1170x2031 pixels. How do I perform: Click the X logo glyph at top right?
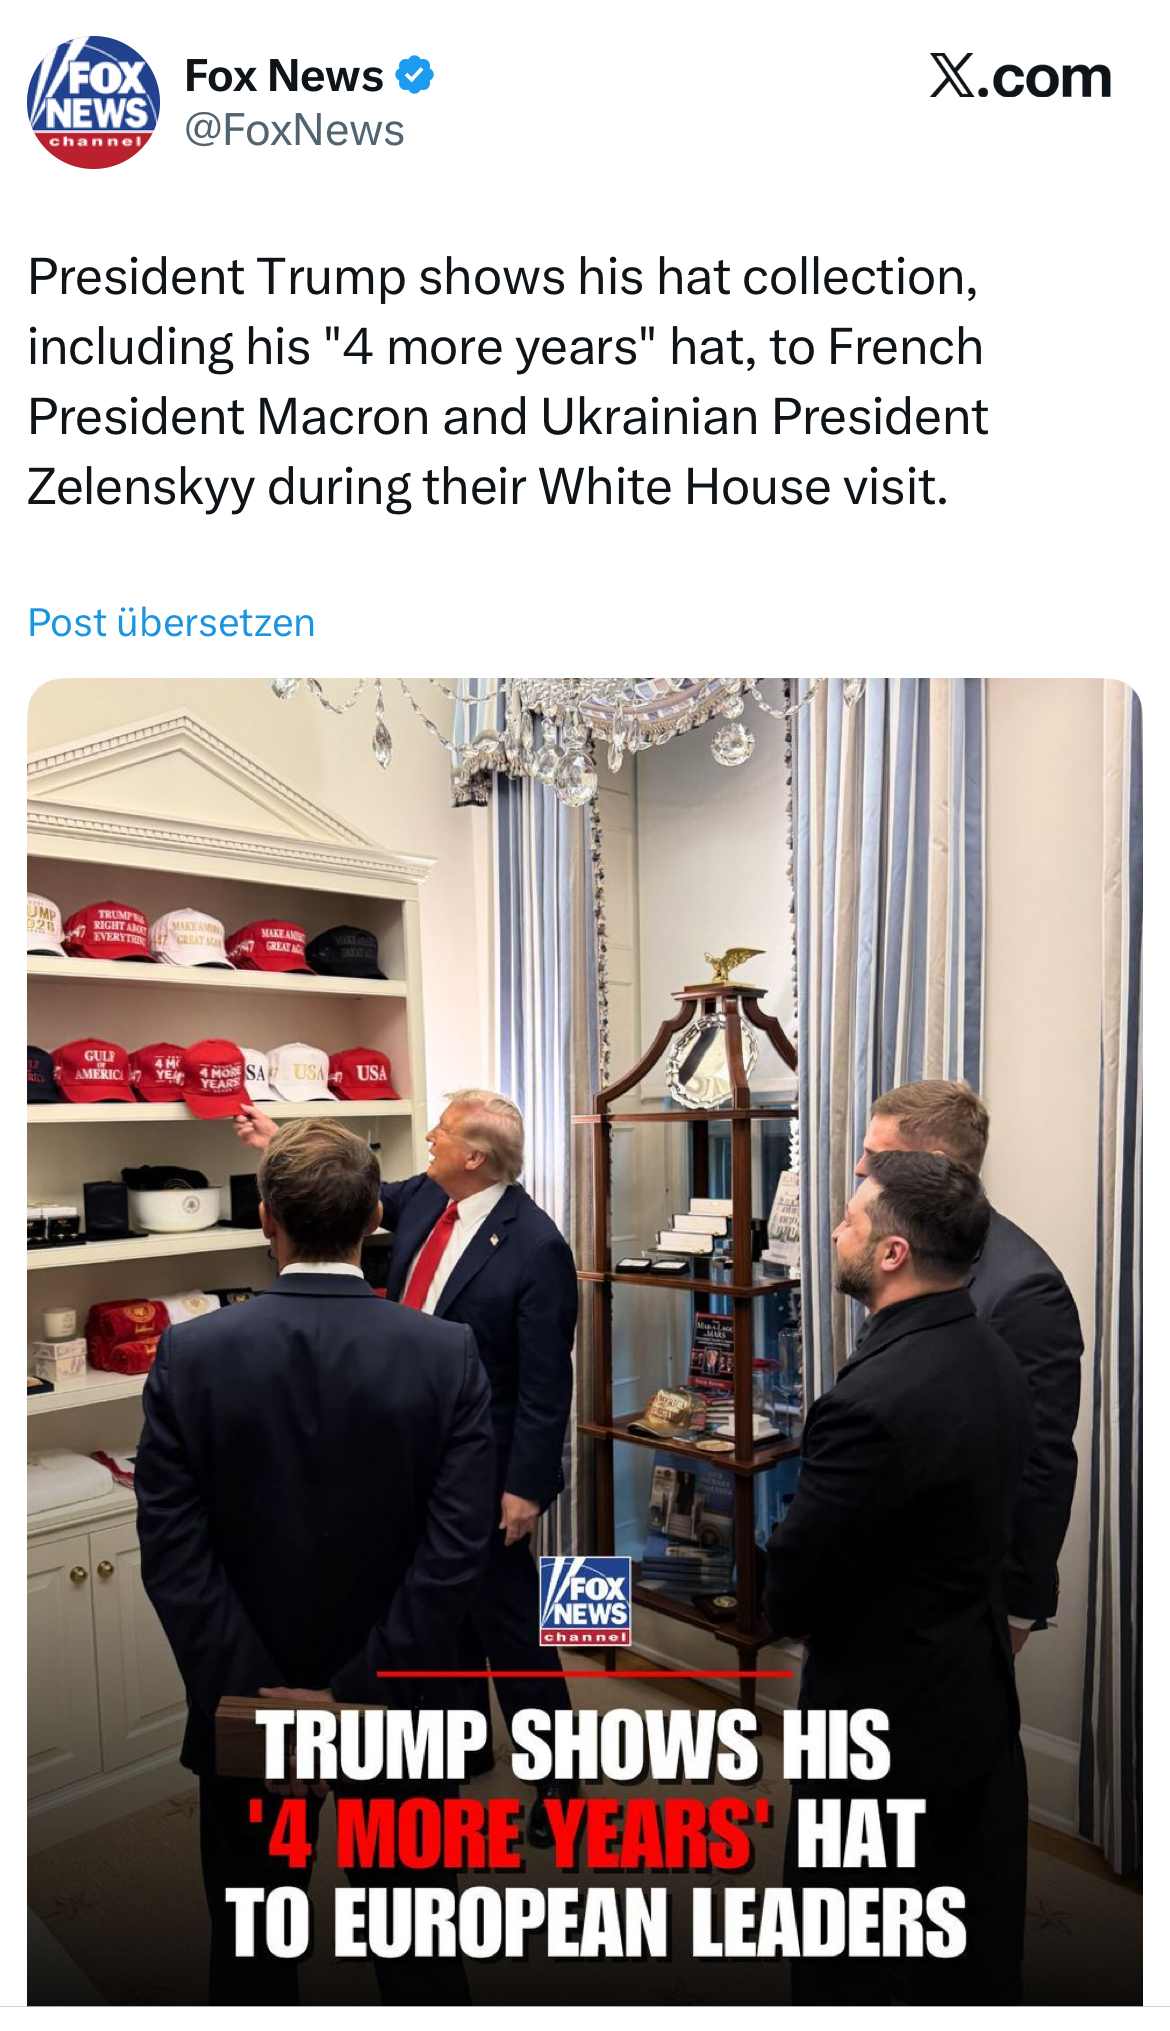(x=952, y=76)
